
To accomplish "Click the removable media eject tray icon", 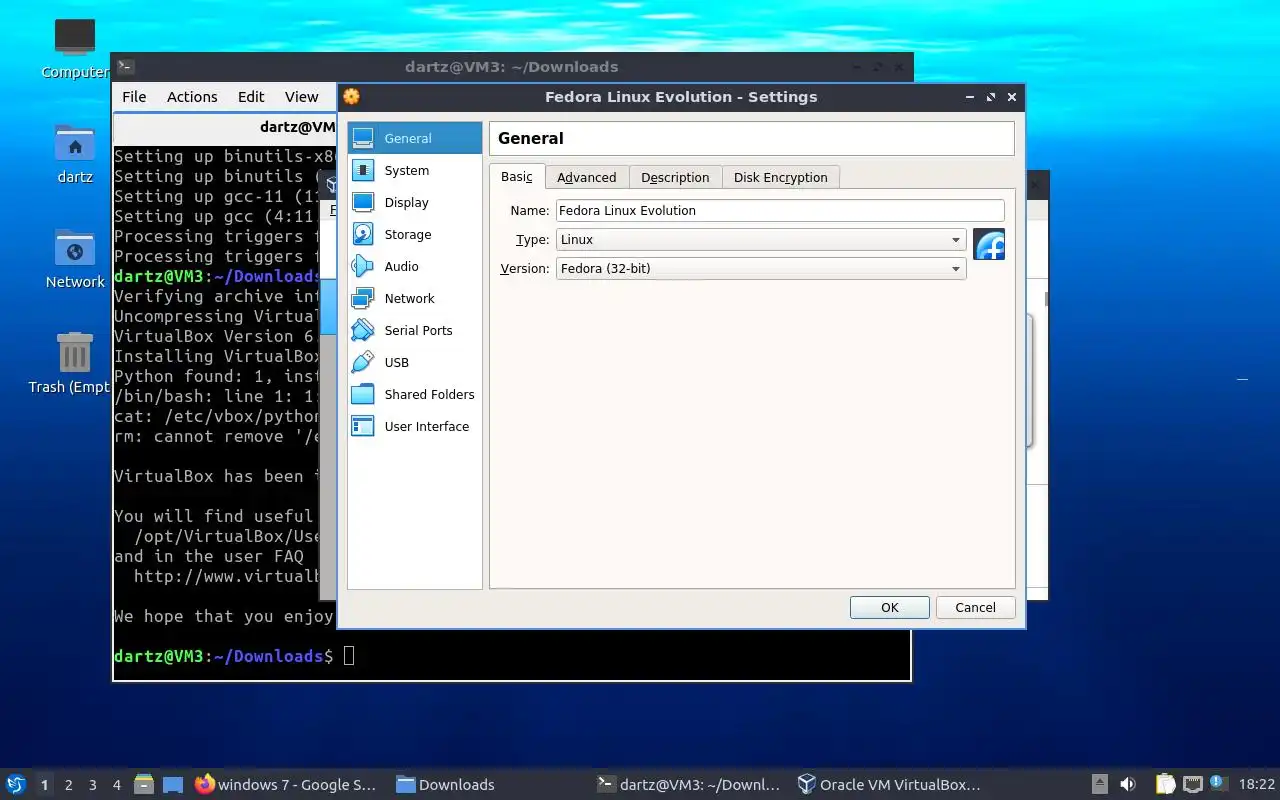I will pyautogui.click(x=1099, y=785).
